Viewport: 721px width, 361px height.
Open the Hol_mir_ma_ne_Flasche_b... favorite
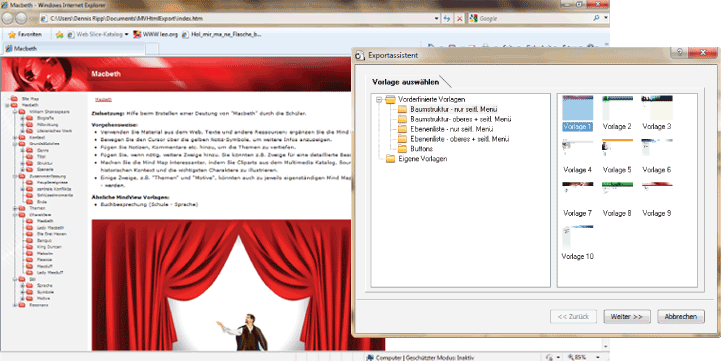point(222,34)
